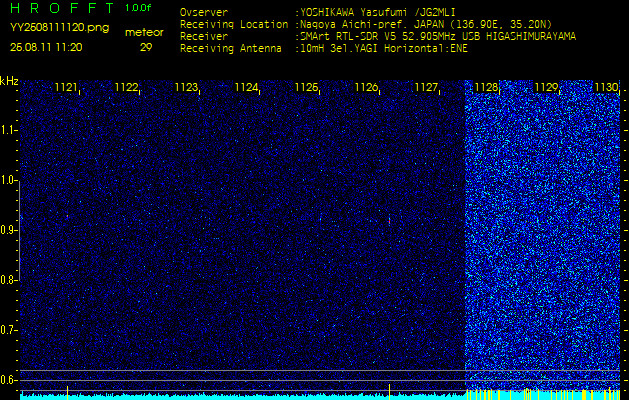This screenshot has width=629, height=400.
Task: Click the Receiving Location label
Action: coord(234,24)
